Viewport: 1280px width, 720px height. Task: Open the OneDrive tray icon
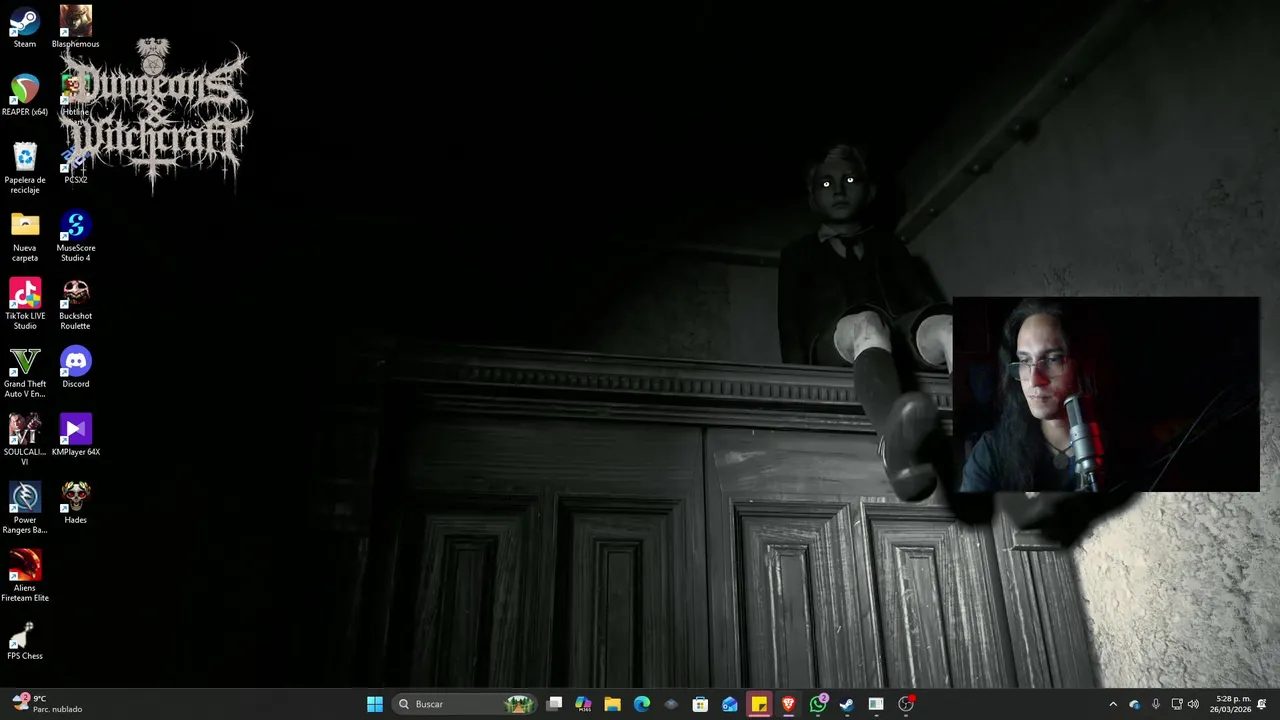1134,704
